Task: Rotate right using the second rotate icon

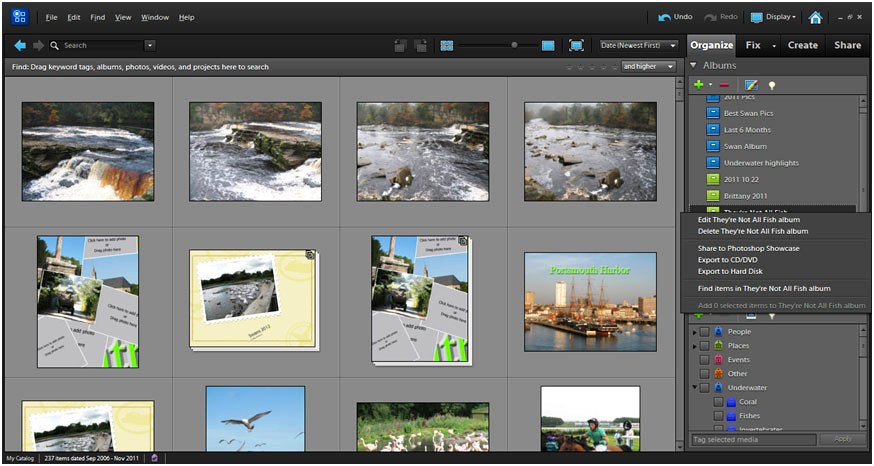Action: (x=421, y=46)
